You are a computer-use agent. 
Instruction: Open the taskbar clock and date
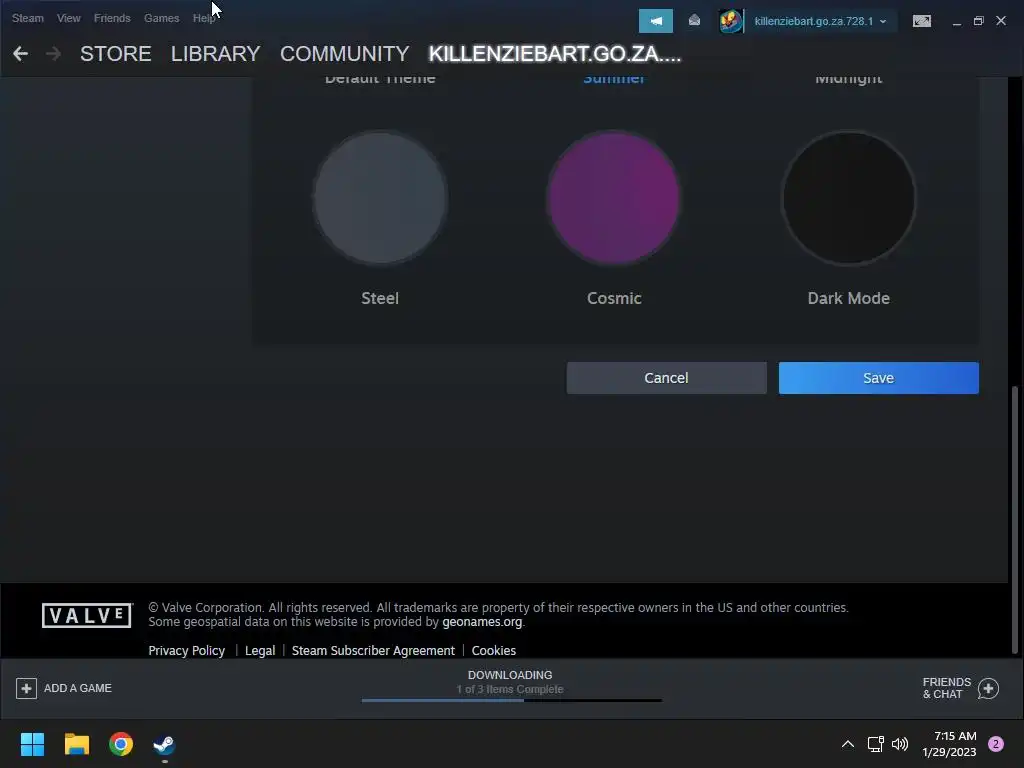coord(949,744)
